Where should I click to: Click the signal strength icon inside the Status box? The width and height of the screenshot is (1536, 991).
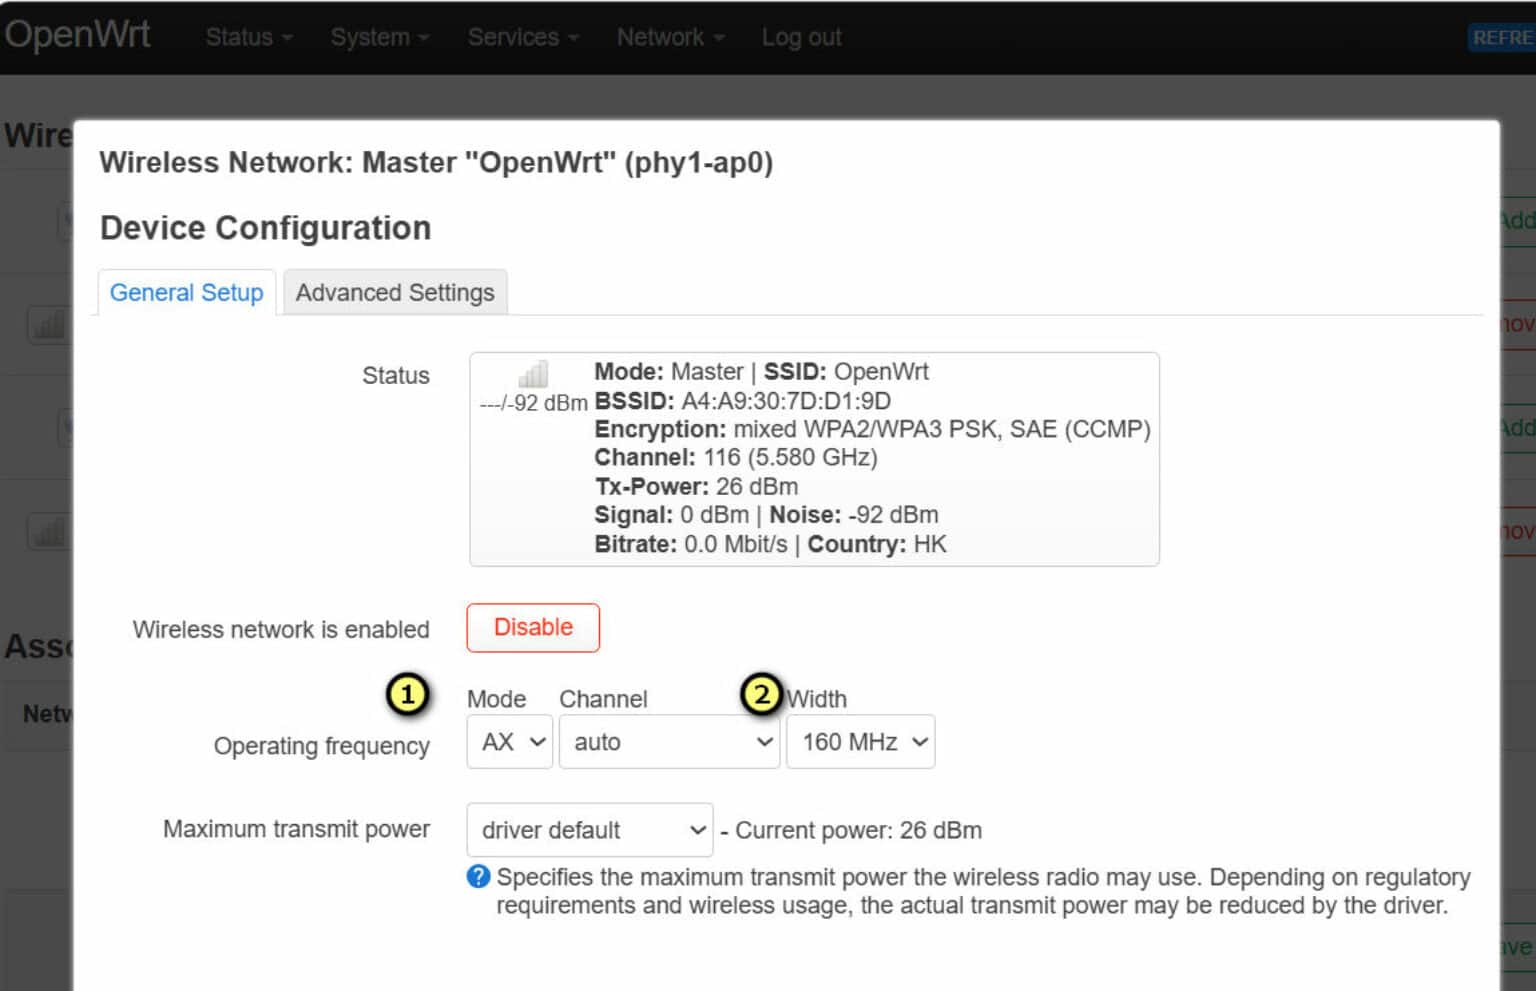point(532,373)
